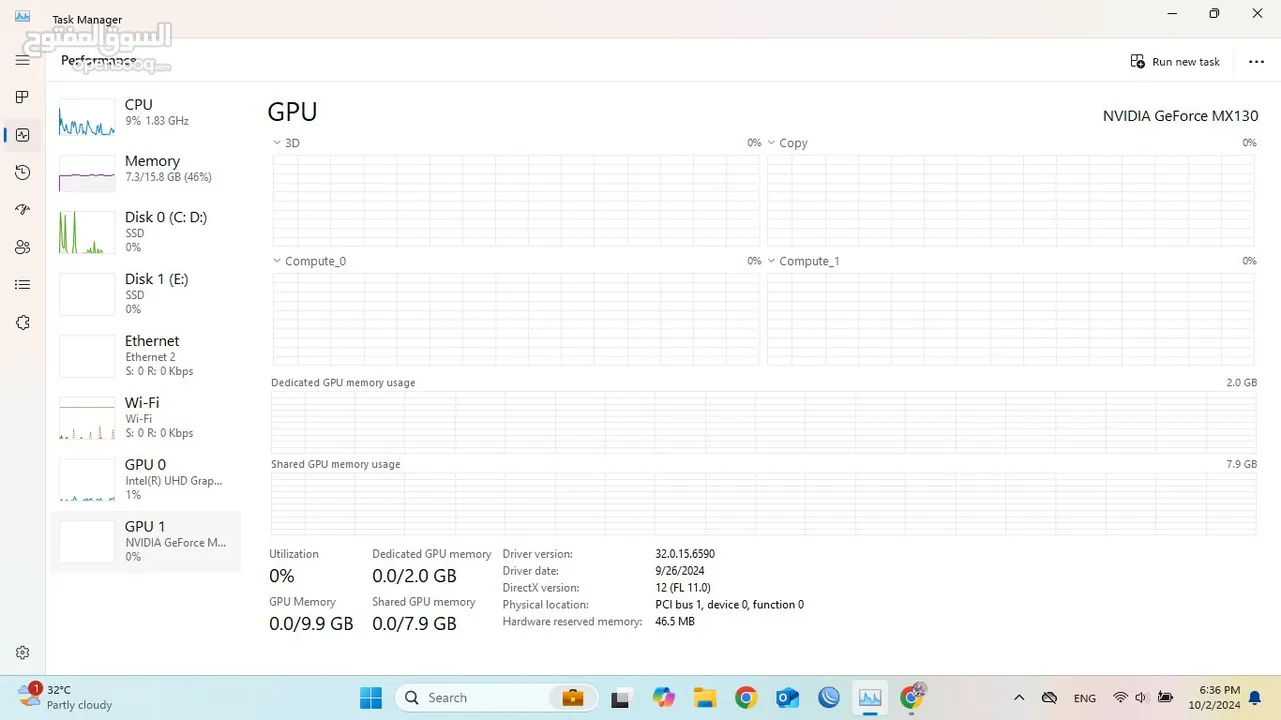Click Shared GPU memory 0.0/7.9 GB value
The width and height of the screenshot is (1281, 720).
(x=414, y=624)
